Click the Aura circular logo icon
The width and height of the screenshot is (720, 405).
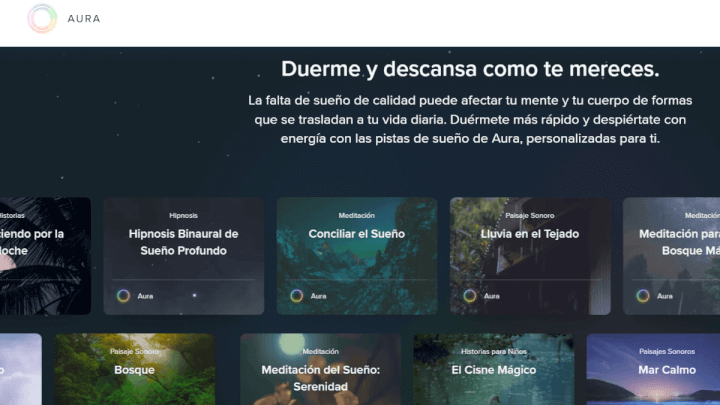pos(42,19)
